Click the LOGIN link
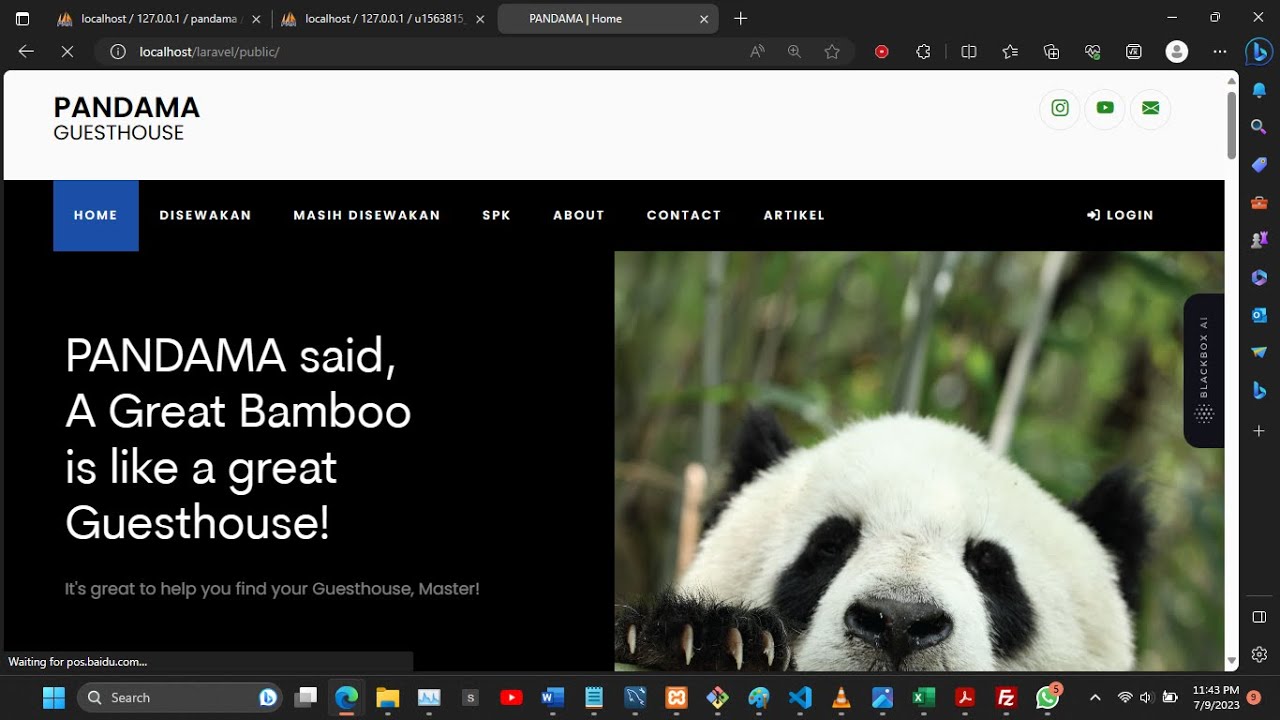The width and height of the screenshot is (1280, 720). [1120, 215]
